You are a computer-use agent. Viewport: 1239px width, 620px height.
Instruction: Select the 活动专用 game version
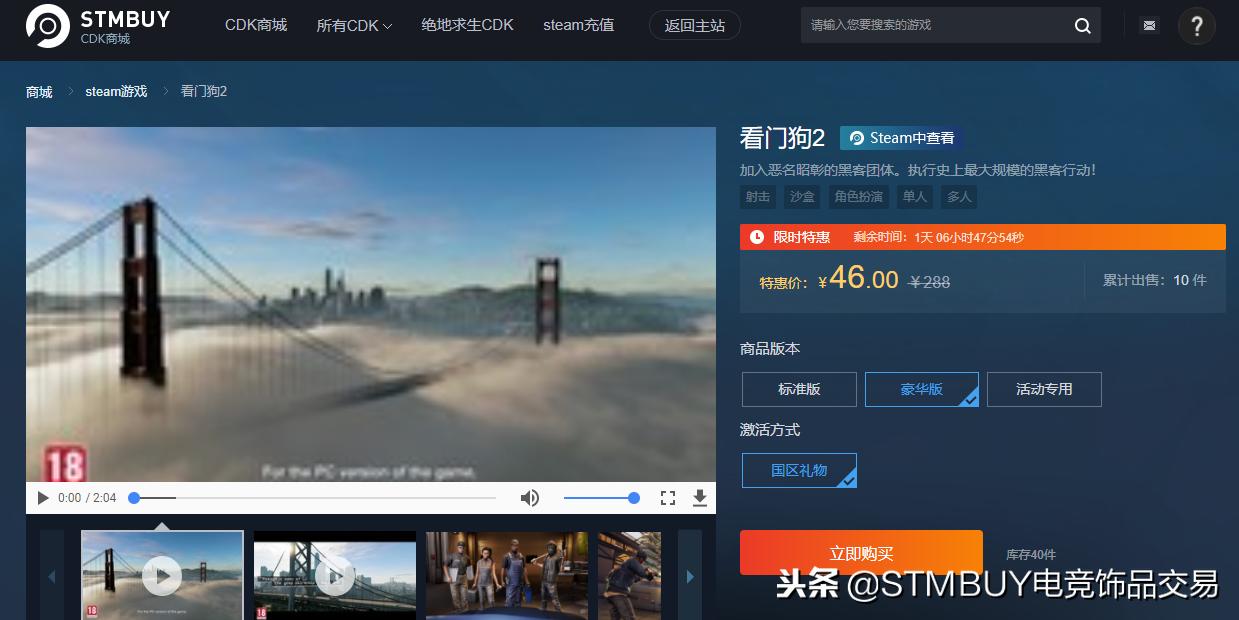(x=1044, y=389)
